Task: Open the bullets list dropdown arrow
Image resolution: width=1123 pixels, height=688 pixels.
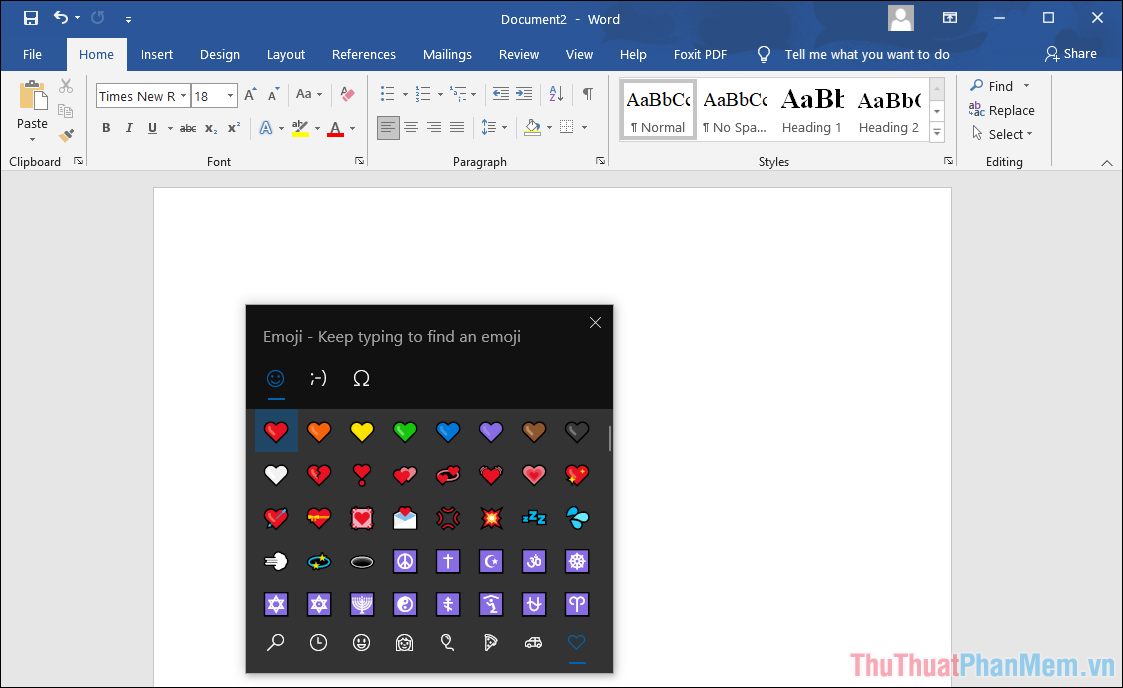Action: point(405,94)
